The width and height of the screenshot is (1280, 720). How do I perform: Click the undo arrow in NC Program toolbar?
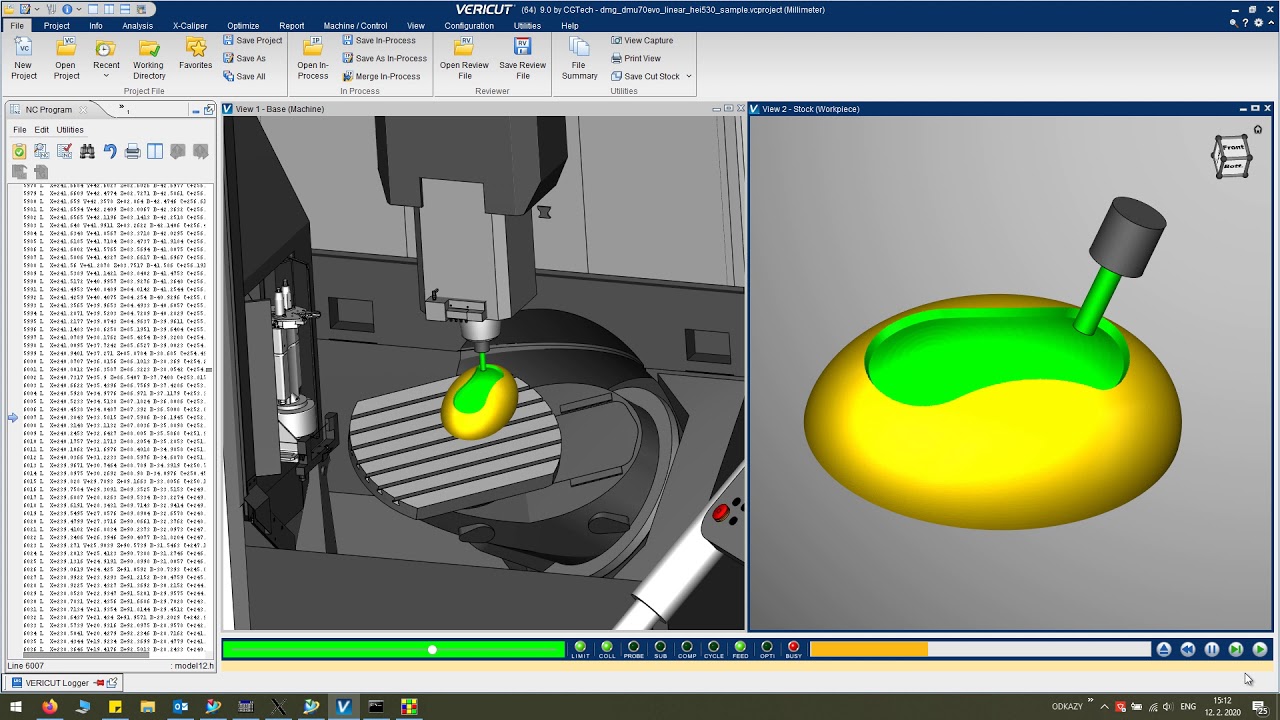[x=110, y=151]
